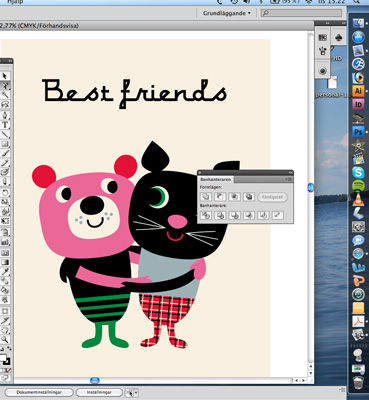Click the Dokumentinställningar button
Screen dimensions: 369x400
click(40, 392)
